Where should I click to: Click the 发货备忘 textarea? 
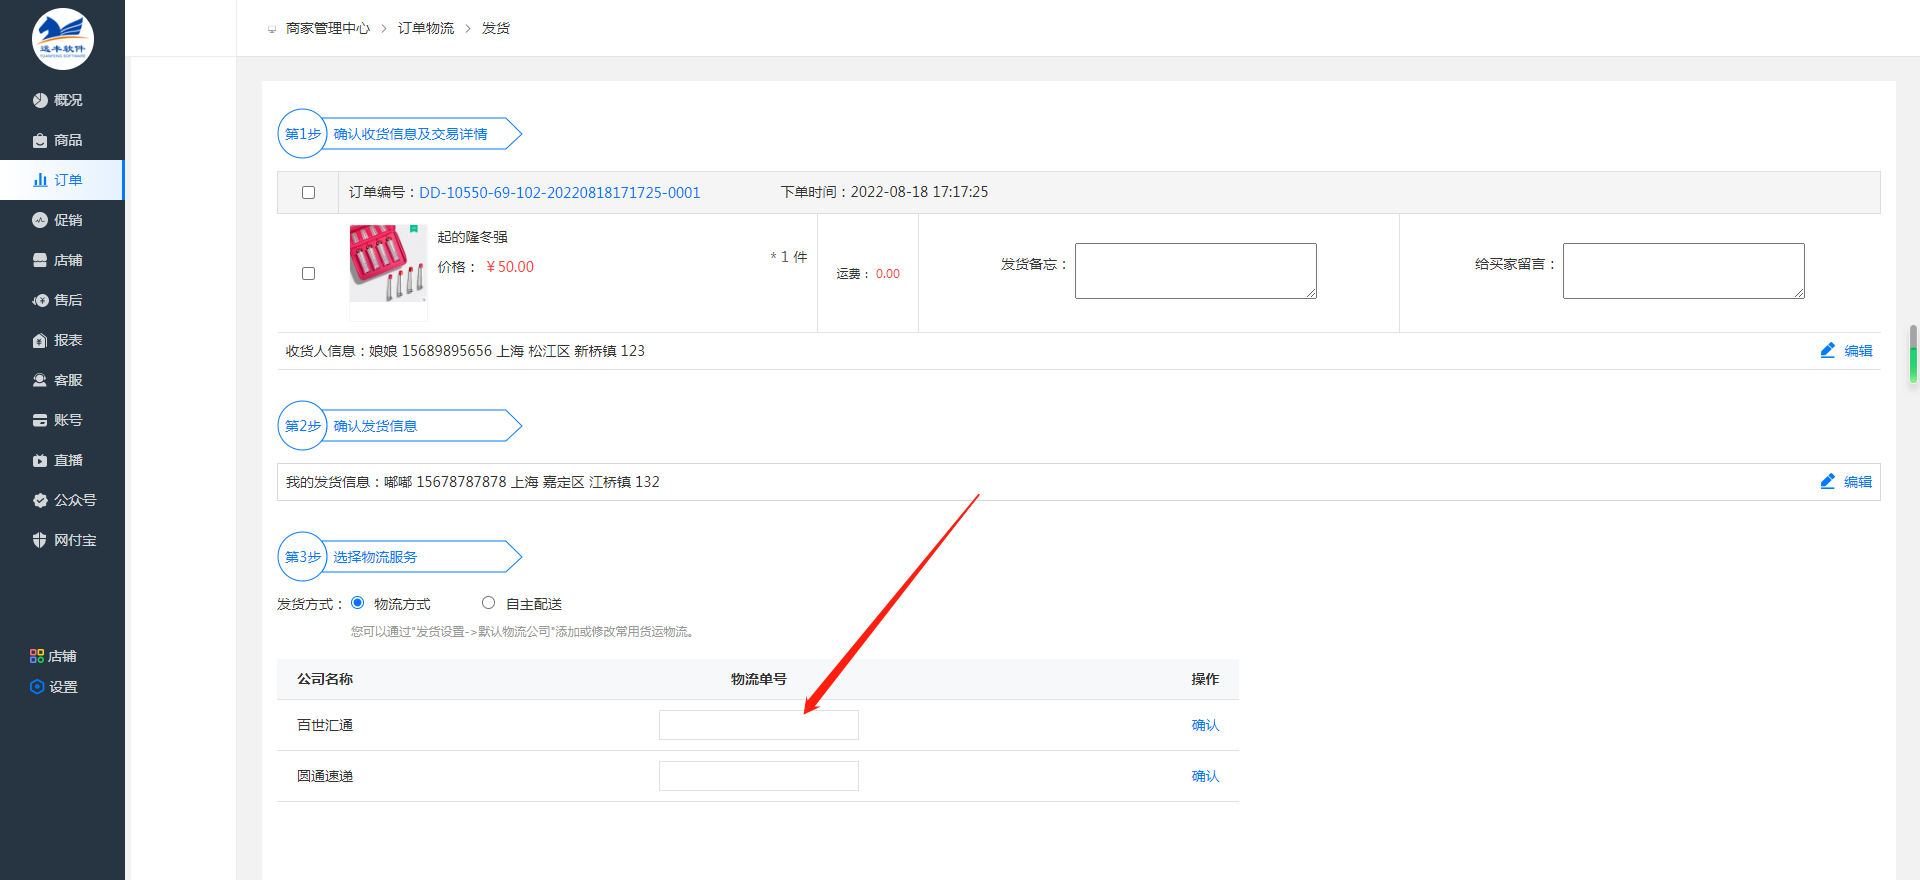click(x=1196, y=271)
